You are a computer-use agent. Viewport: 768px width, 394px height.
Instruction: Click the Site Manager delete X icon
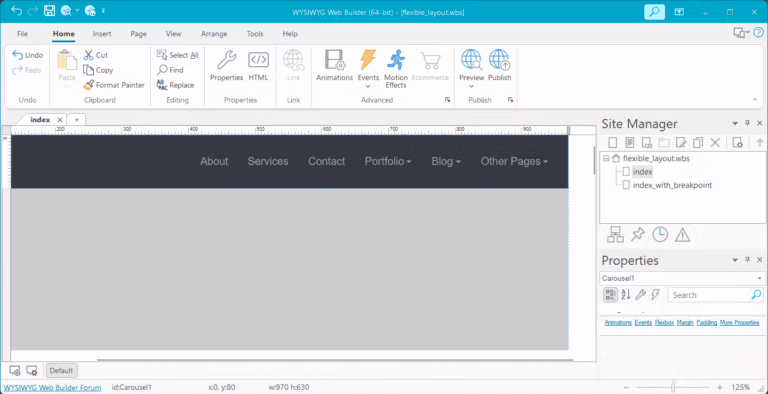[715, 143]
